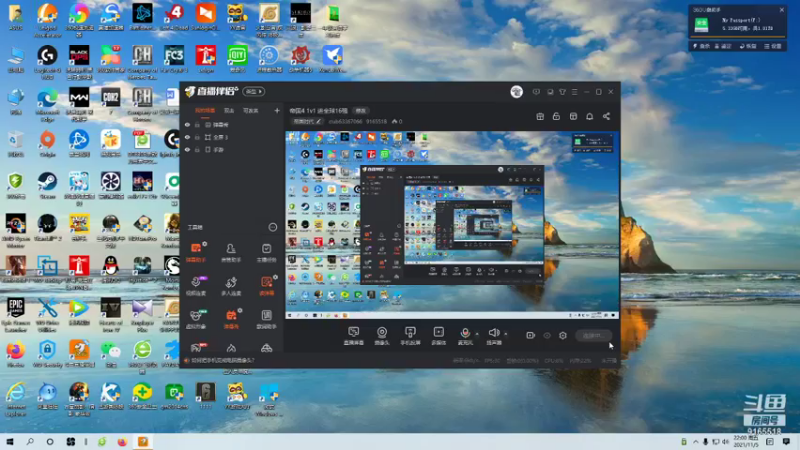This screenshot has width=800, height=450.
Task: Toggle lock on second scene layer
Action: tap(197, 137)
